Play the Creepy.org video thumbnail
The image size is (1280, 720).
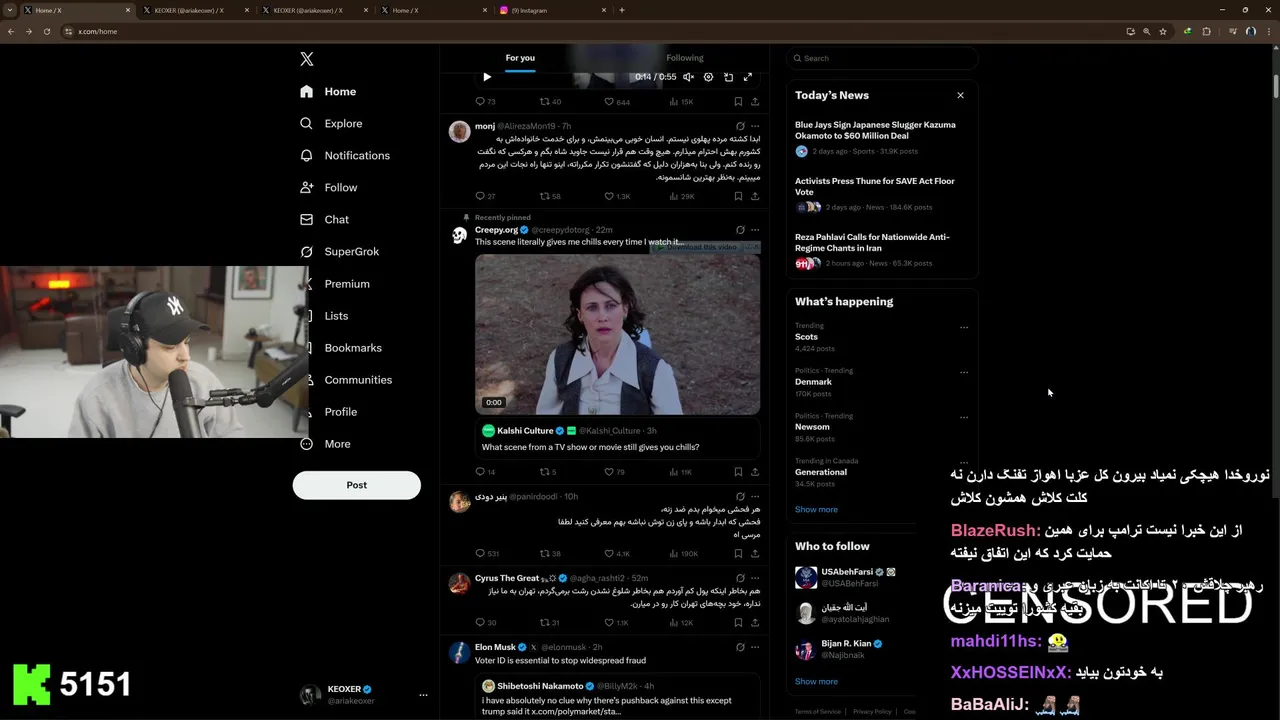pos(617,334)
